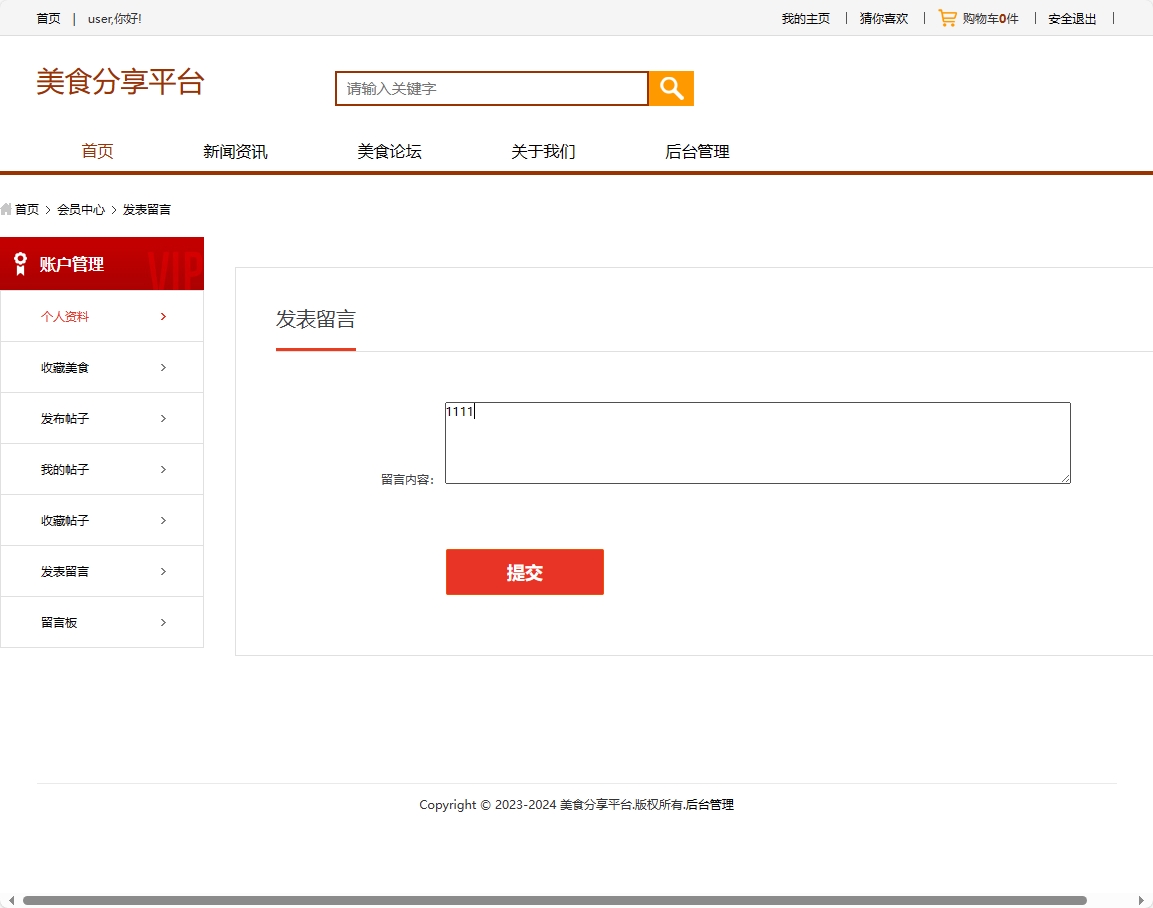This screenshot has height=908, width=1153.
Task: Open 发布帖子 in the sidebar menu
Action: point(64,418)
